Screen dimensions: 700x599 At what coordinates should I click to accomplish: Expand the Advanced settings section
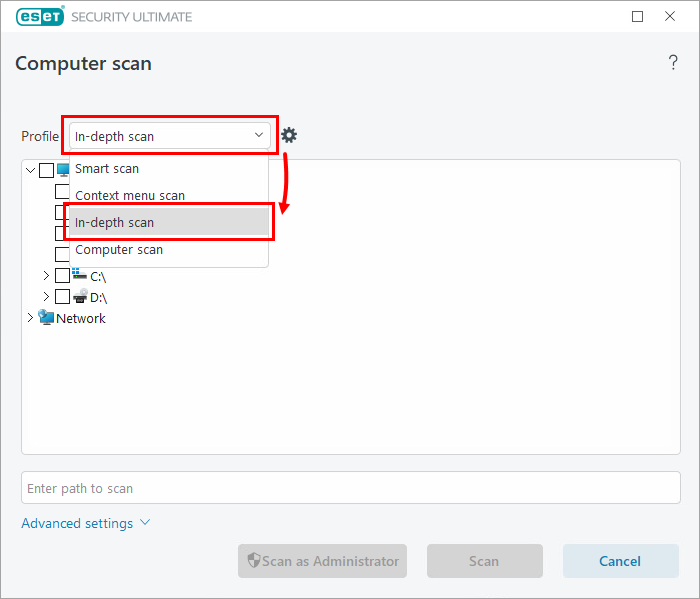click(85, 523)
